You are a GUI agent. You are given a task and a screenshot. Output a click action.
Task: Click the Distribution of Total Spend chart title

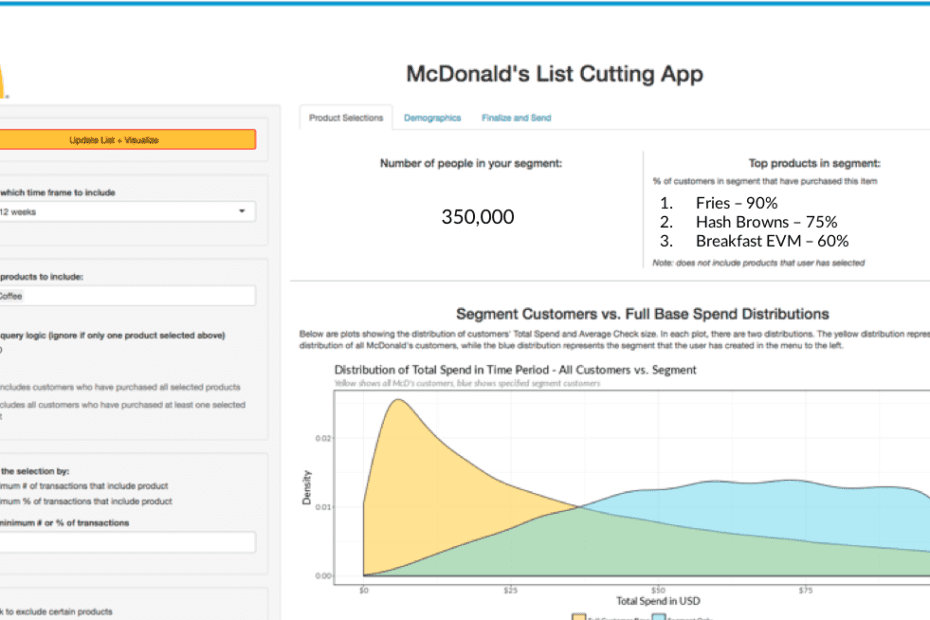515,370
